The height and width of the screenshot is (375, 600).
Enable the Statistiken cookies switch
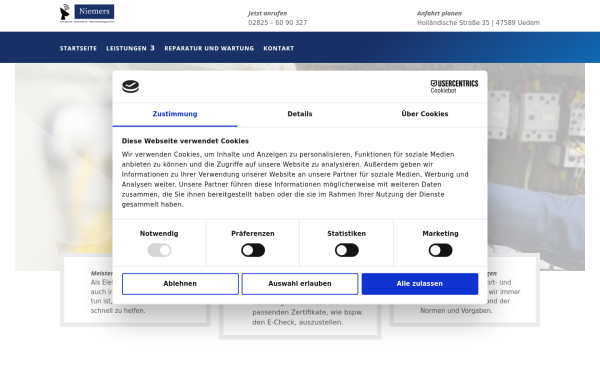point(347,250)
